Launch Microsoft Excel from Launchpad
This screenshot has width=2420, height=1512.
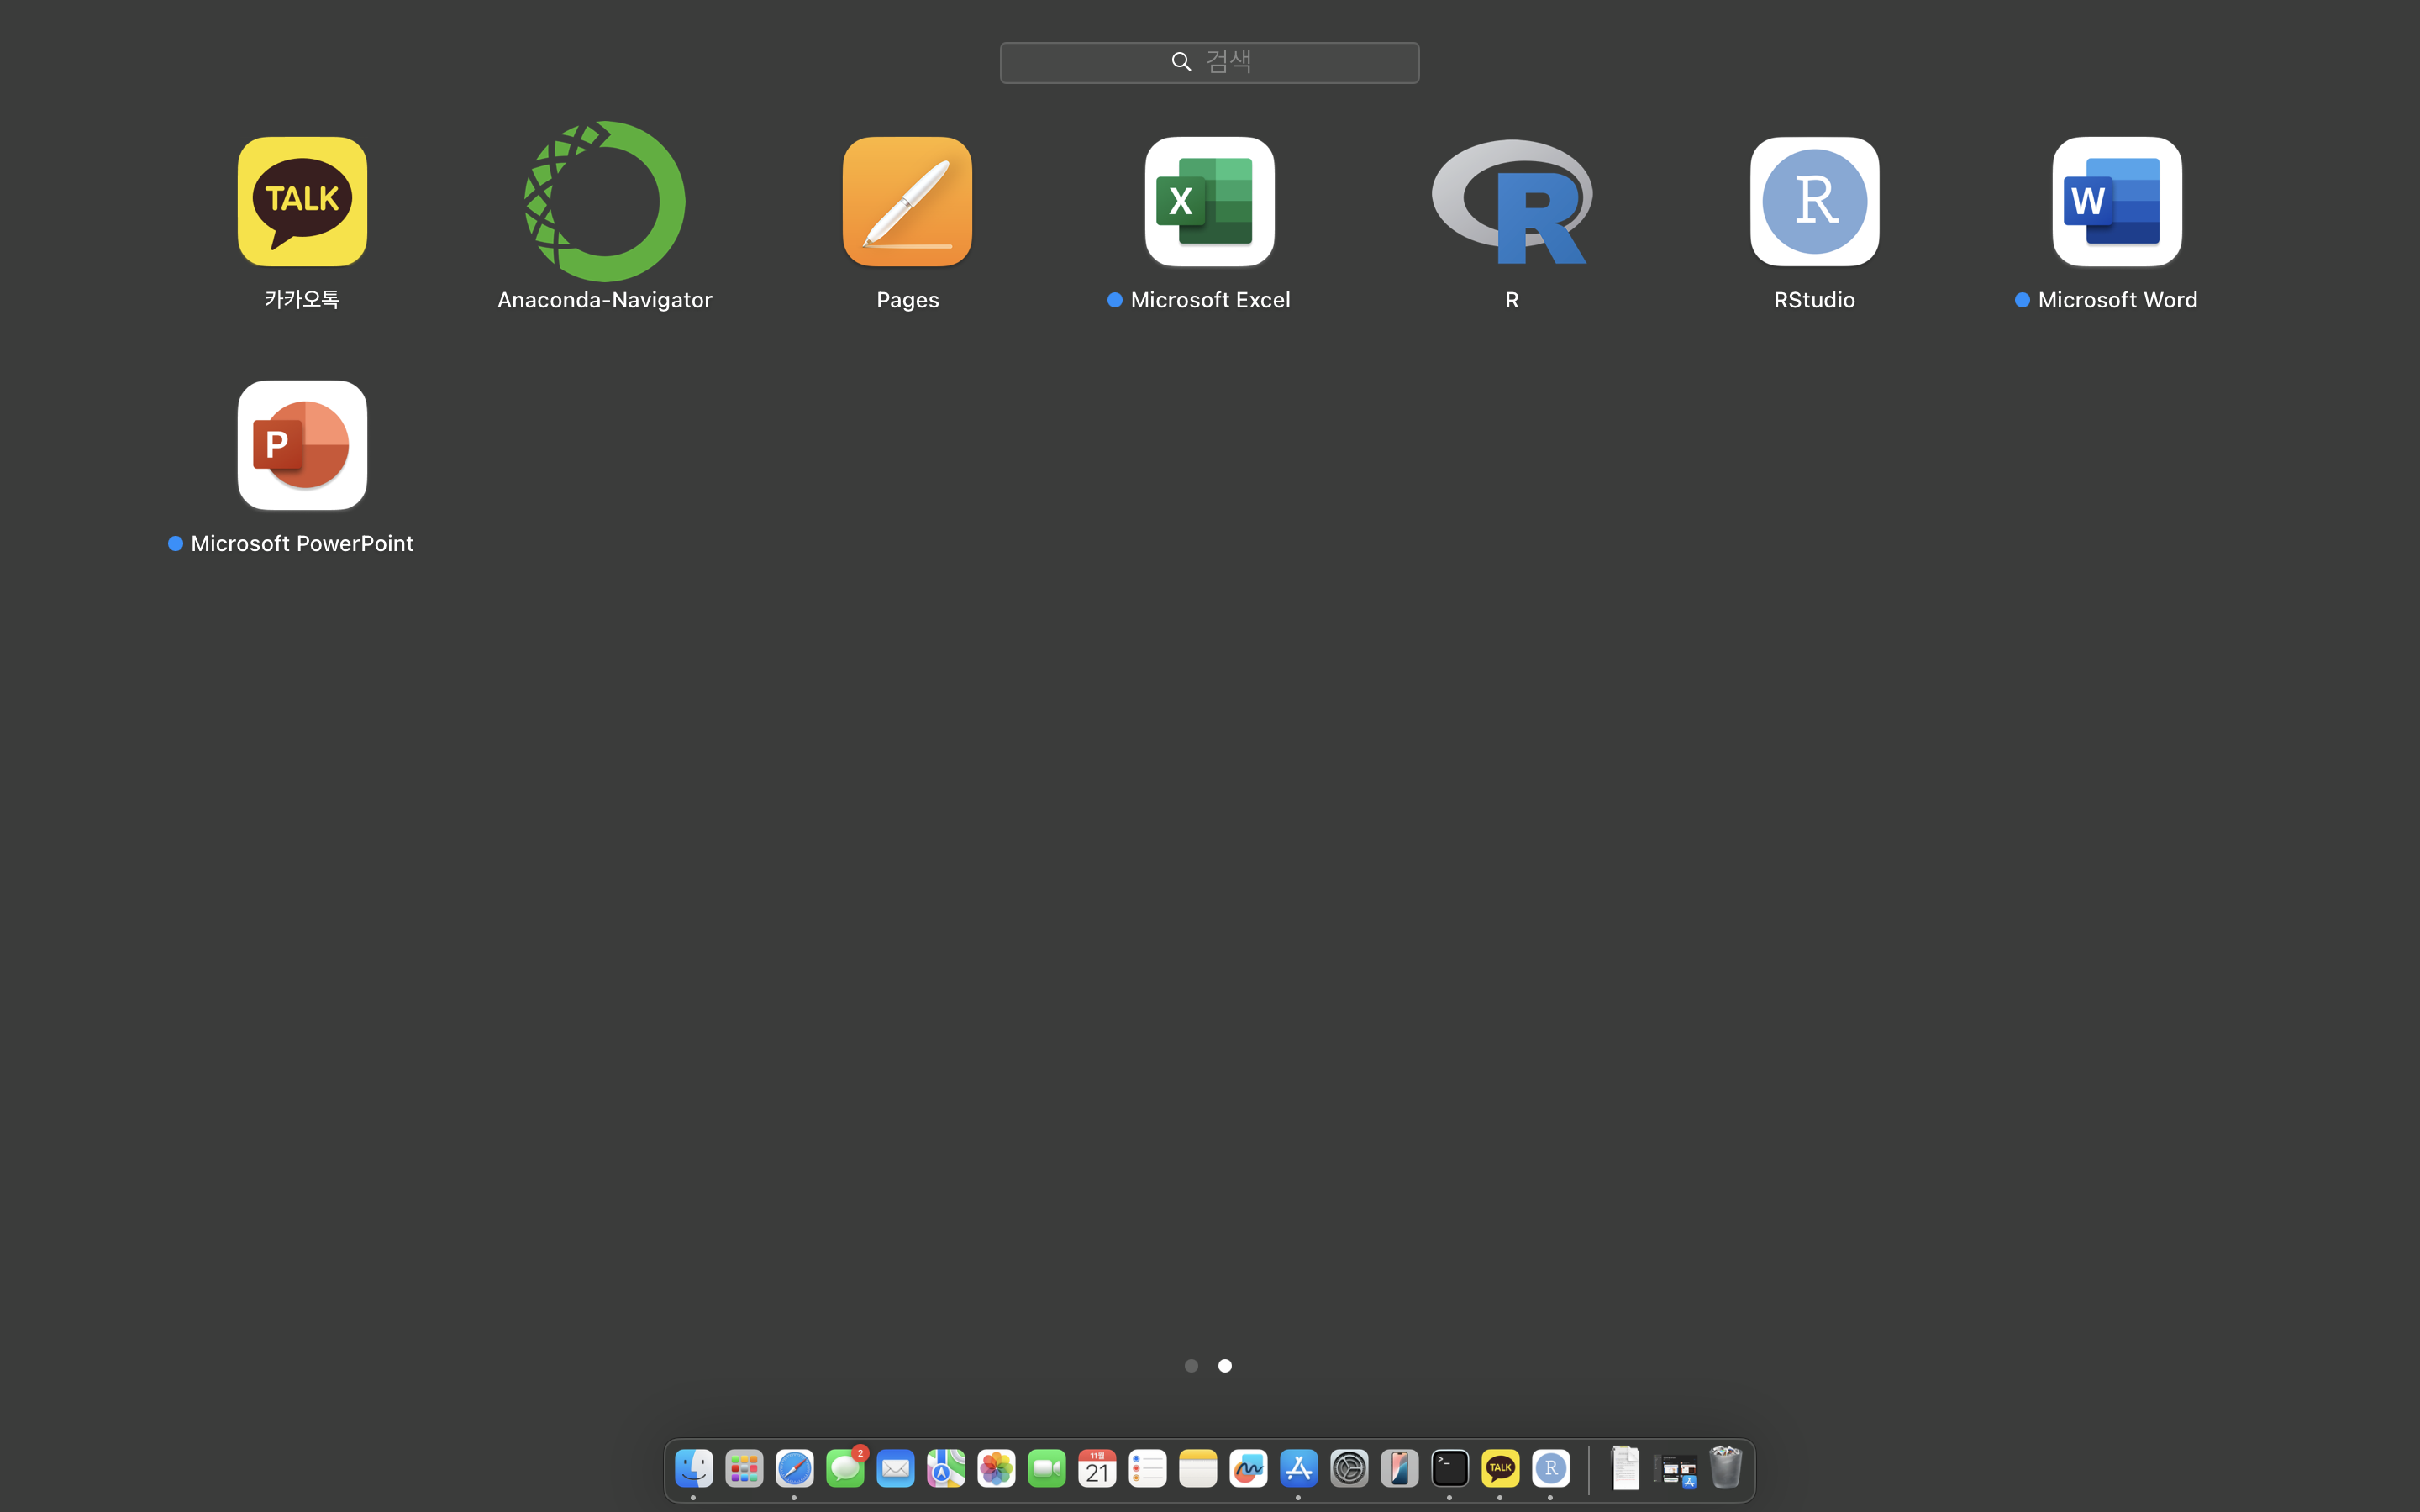click(x=1210, y=202)
